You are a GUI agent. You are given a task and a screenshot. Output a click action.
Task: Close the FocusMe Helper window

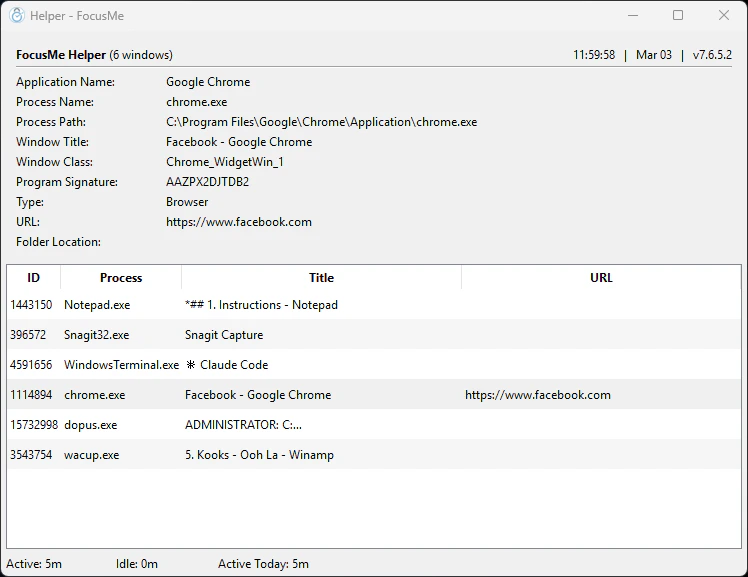724,15
